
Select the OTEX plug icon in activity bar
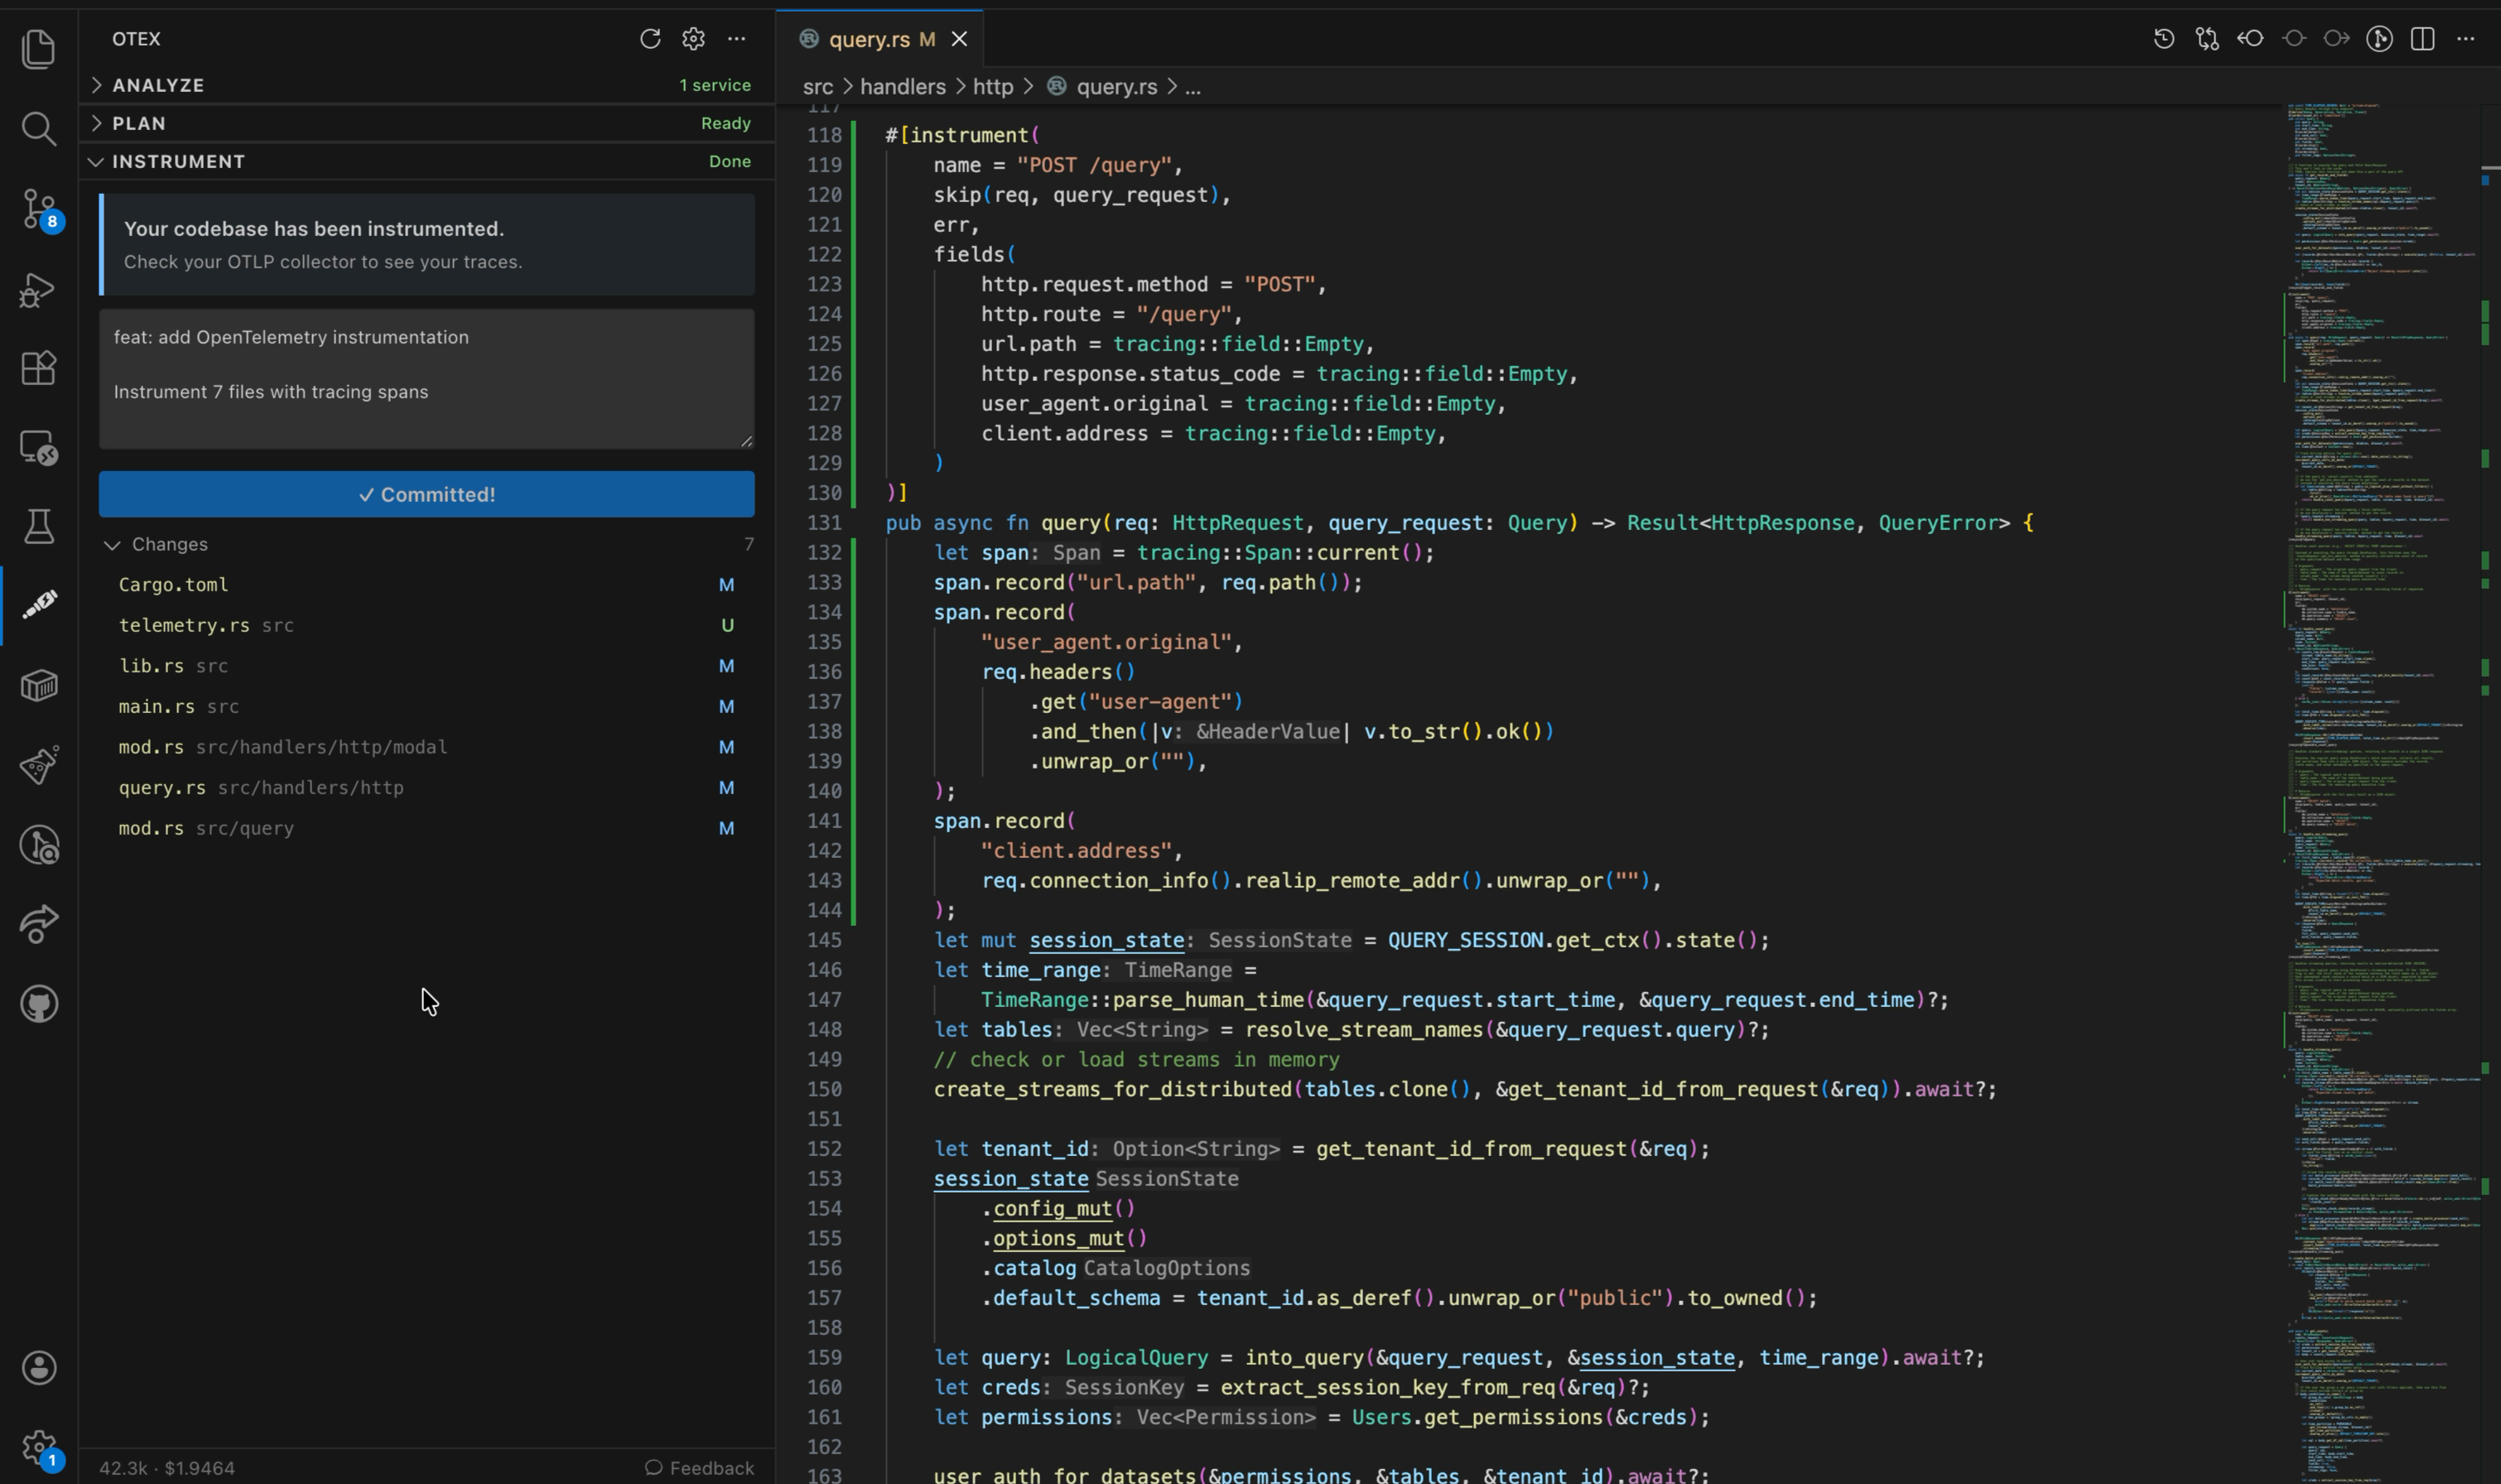pos(39,604)
